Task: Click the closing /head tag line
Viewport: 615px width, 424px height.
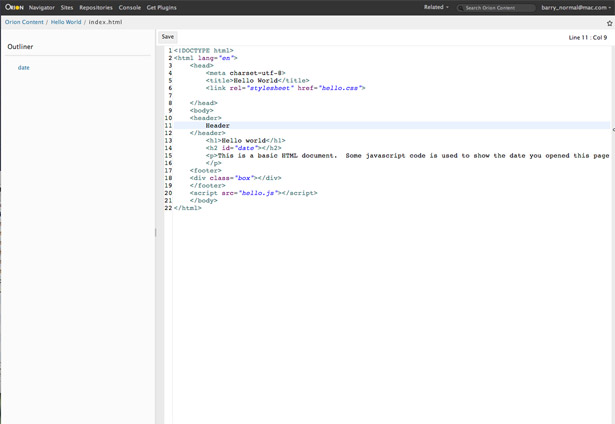Action: [x=204, y=103]
